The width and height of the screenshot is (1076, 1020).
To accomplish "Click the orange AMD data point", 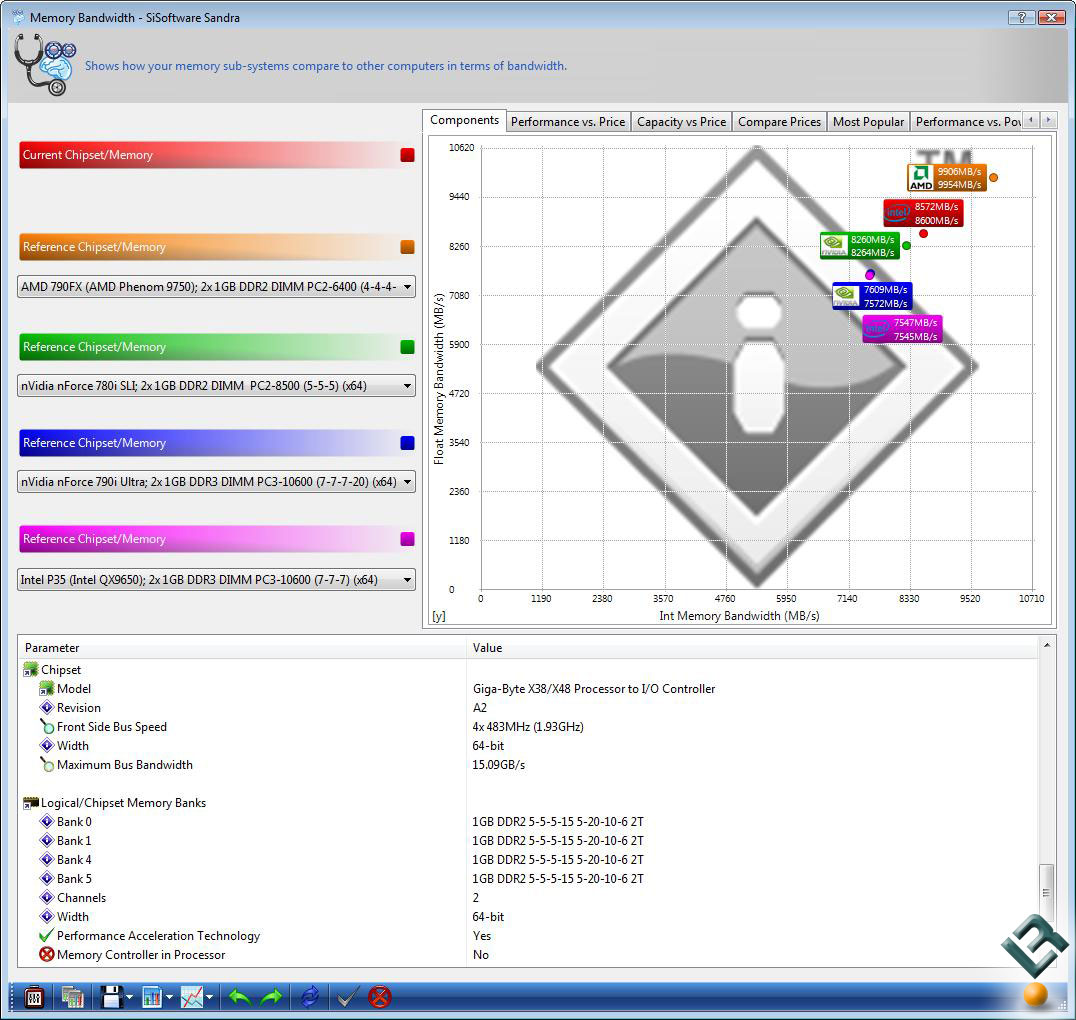I will point(994,178).
